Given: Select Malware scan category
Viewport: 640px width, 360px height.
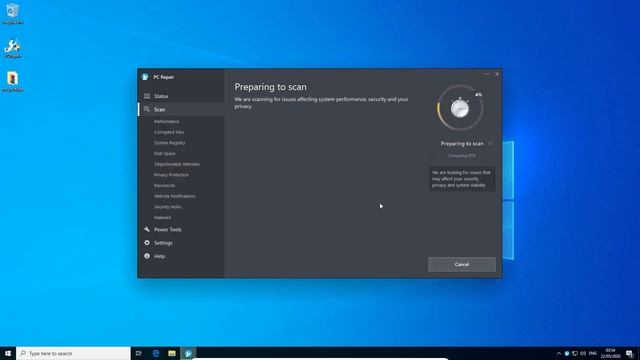Looking at the screenshot, I should (162, 218).
